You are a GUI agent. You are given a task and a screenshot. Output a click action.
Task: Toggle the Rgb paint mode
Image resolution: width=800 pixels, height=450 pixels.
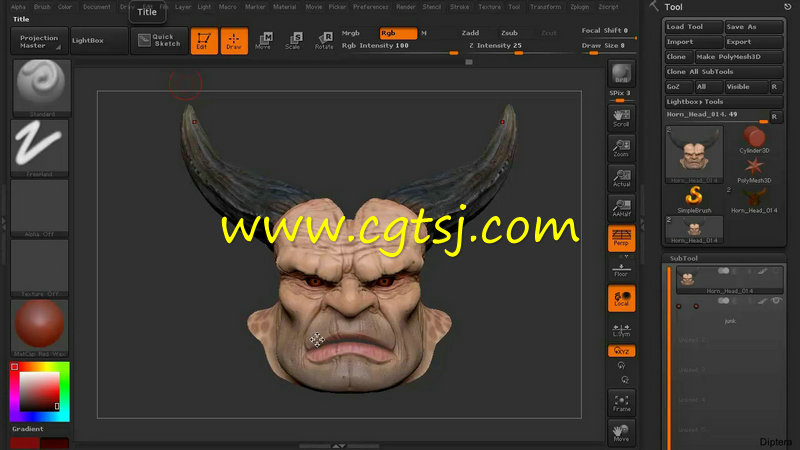(398, 33)
